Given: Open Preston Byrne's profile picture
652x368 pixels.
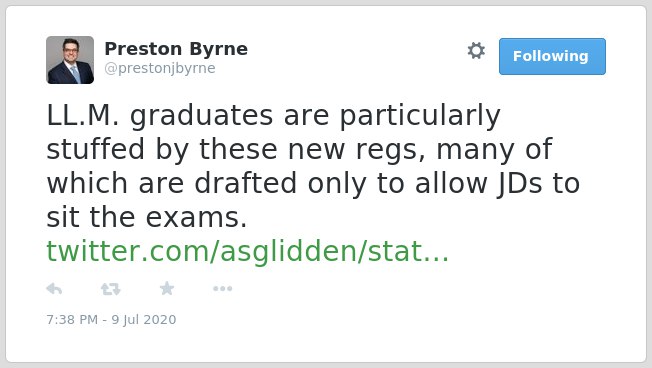Looking at the screenshot, I should pyautogui.click(x=70, y=60).
